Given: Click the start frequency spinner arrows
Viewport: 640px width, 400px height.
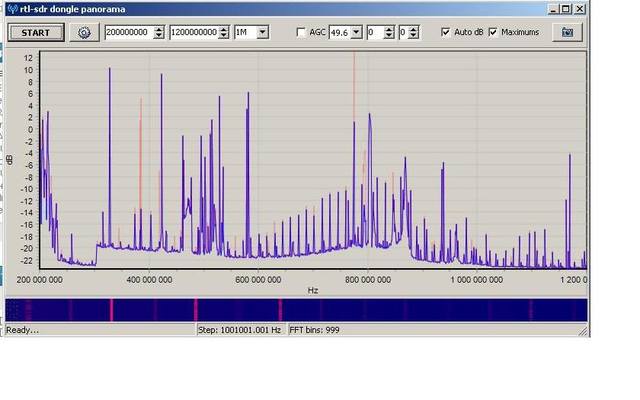Looking at the screenshot, I should pos(159,32).
